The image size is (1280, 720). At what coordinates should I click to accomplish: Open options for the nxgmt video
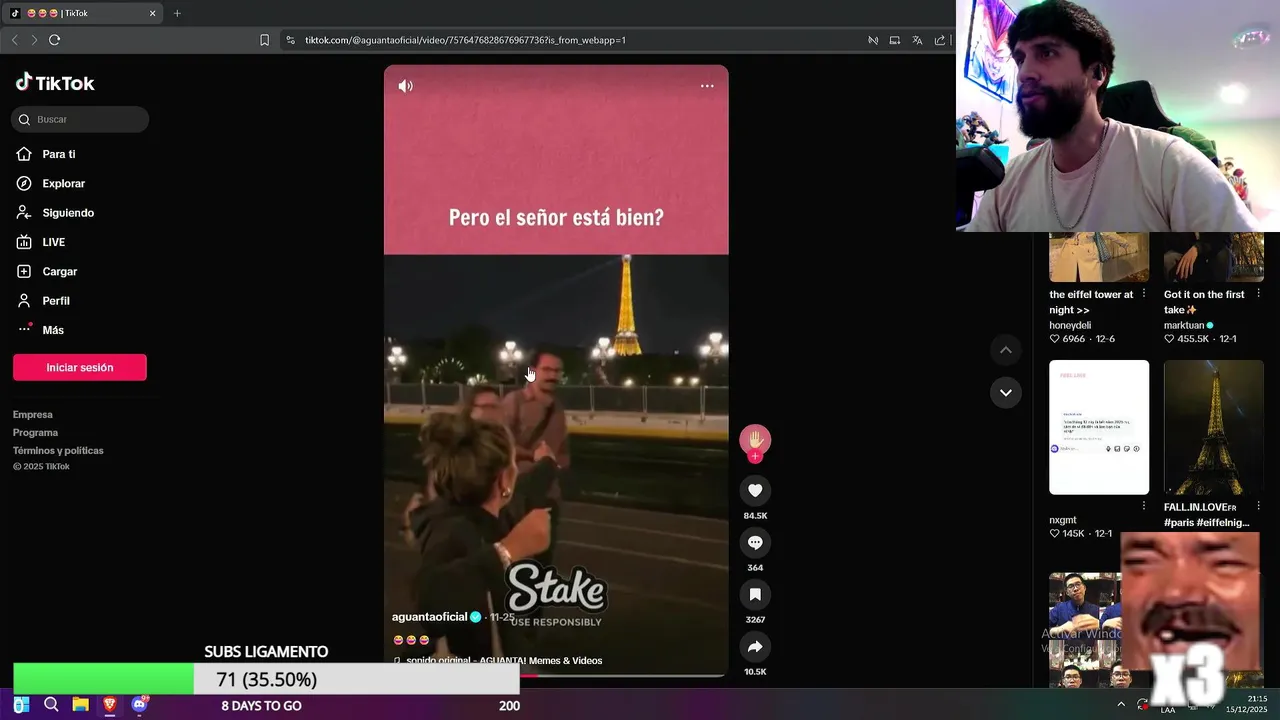1144,506
